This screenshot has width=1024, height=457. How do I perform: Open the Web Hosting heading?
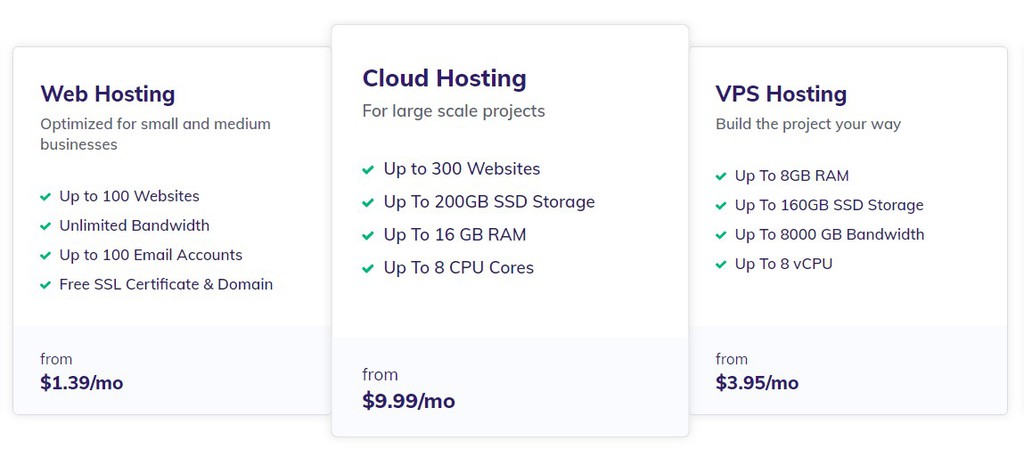(107, 94)
